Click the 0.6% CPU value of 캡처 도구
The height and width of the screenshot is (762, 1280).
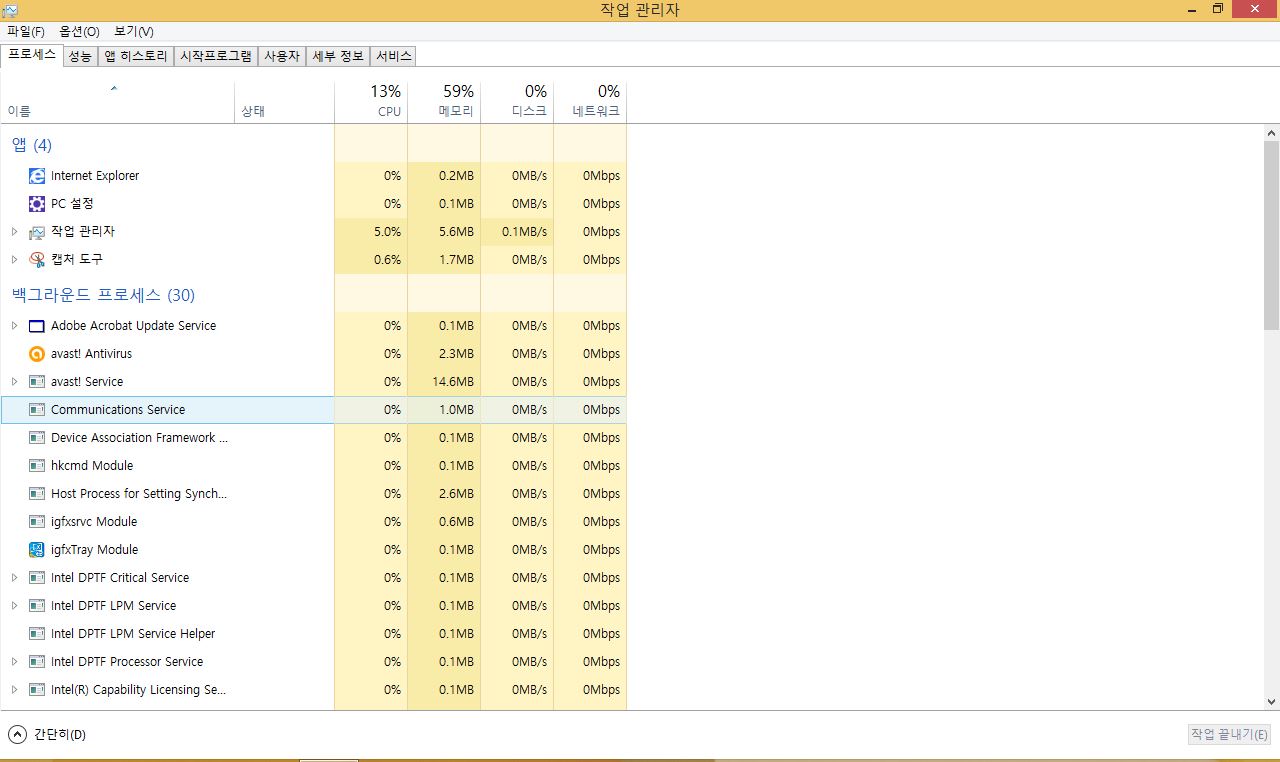[x=387, y=260]
